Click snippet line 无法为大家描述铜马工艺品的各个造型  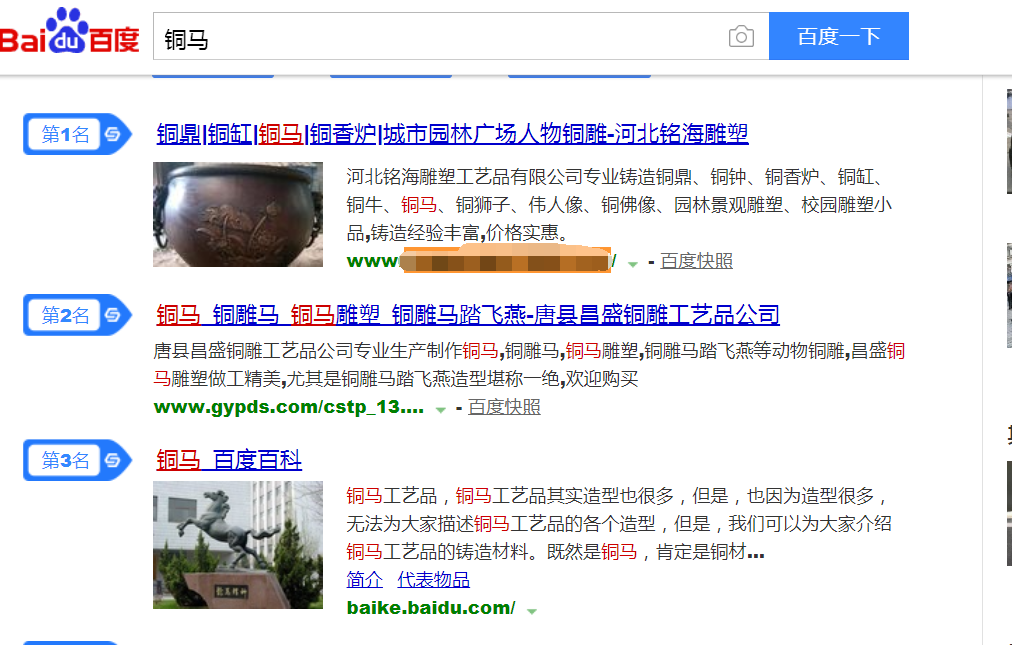coord(619,524)
